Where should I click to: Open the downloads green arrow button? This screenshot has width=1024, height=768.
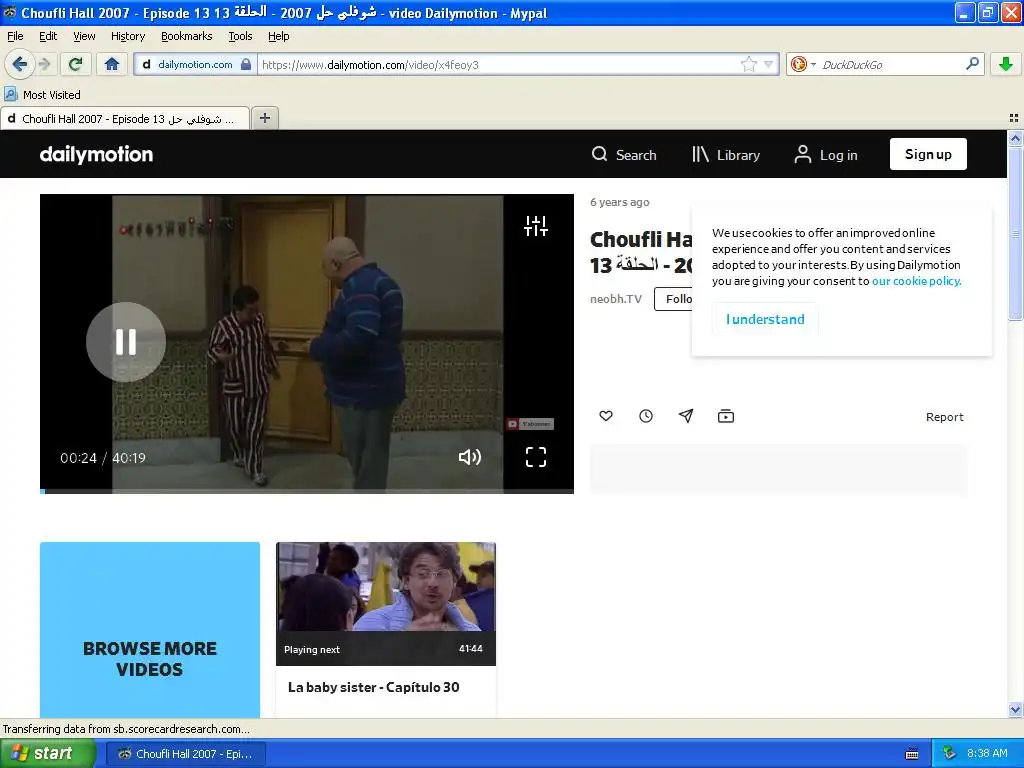[1006, 64]
